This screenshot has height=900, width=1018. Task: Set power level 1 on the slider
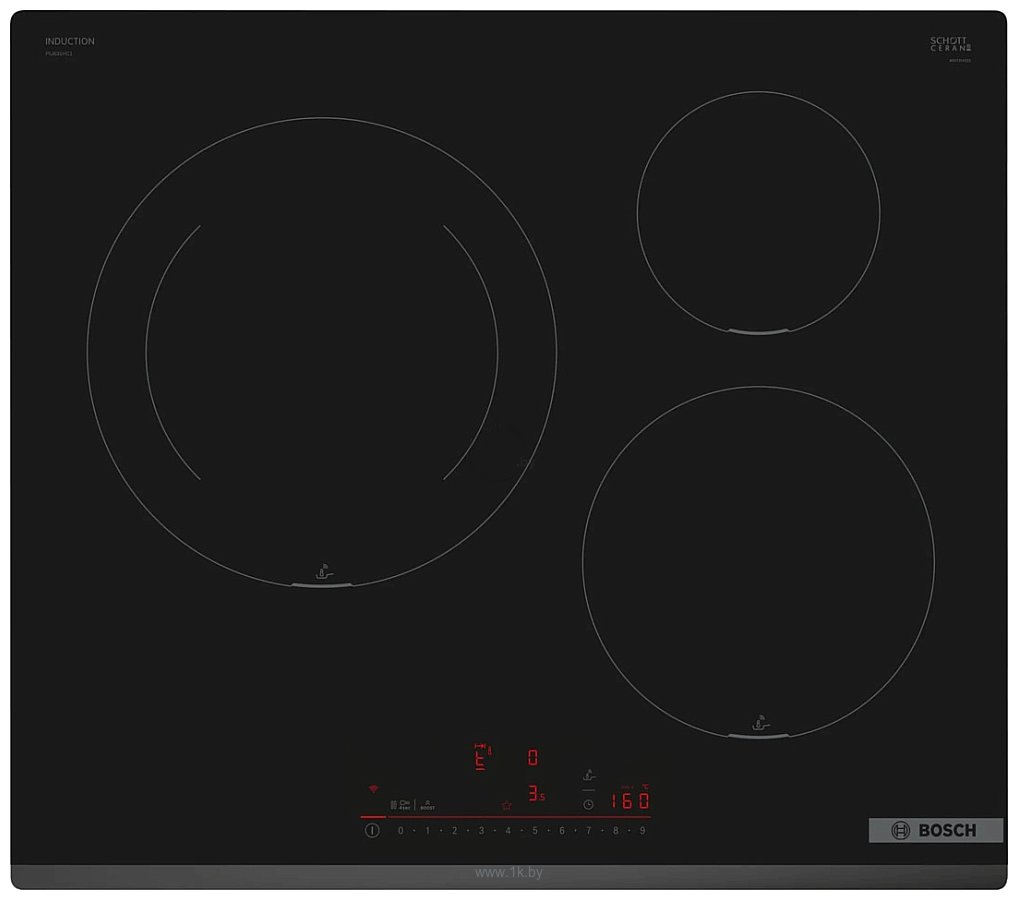(427, 831)
